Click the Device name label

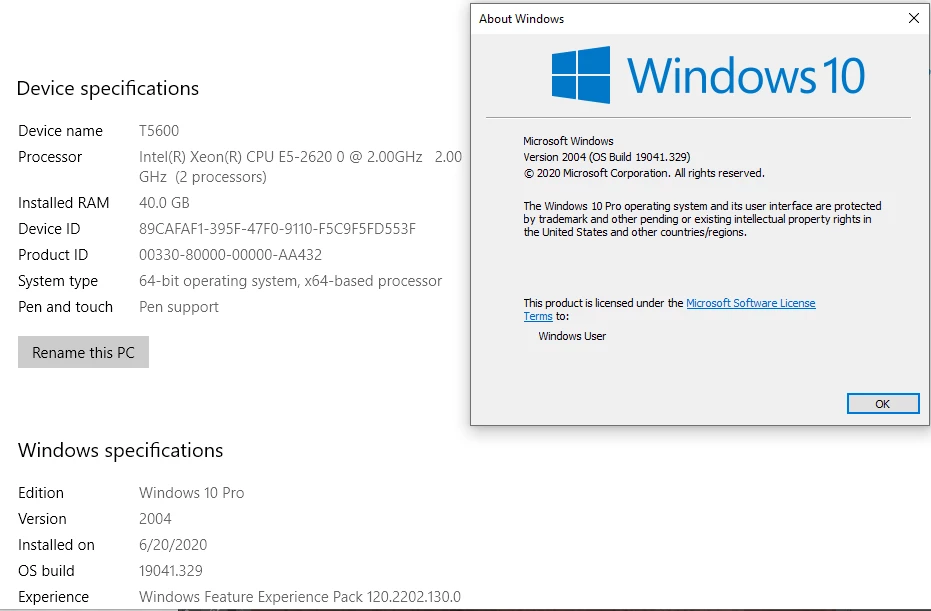(60, 131)
